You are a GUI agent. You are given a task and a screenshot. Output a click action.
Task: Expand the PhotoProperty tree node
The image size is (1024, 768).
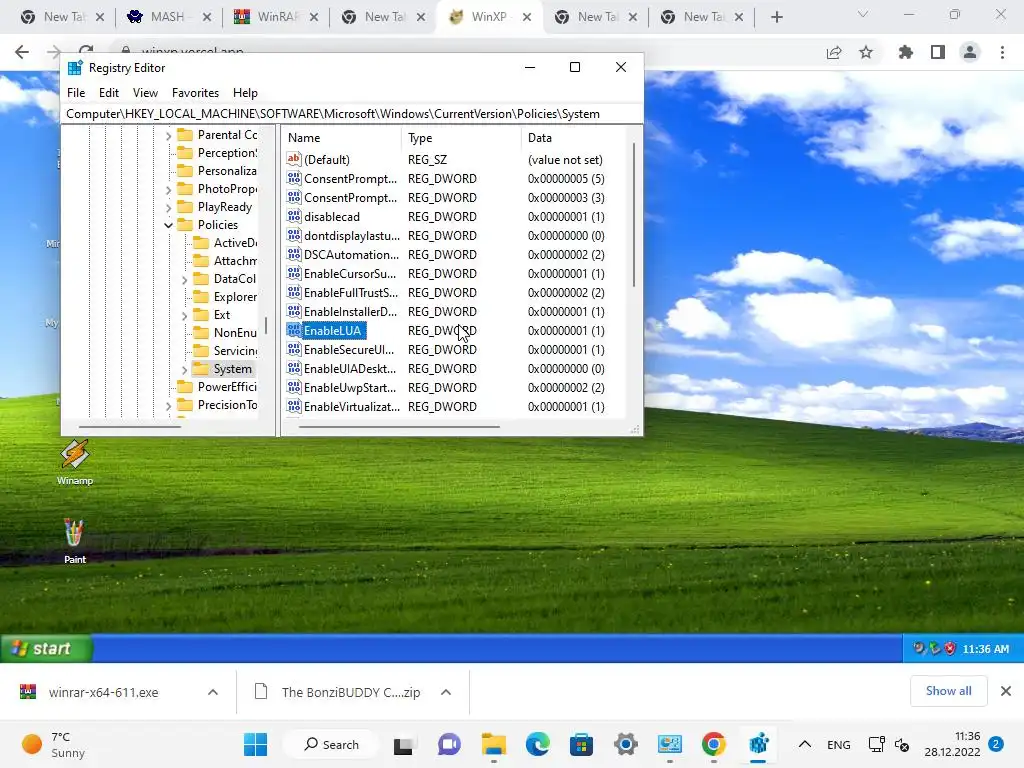pos(168,189)
